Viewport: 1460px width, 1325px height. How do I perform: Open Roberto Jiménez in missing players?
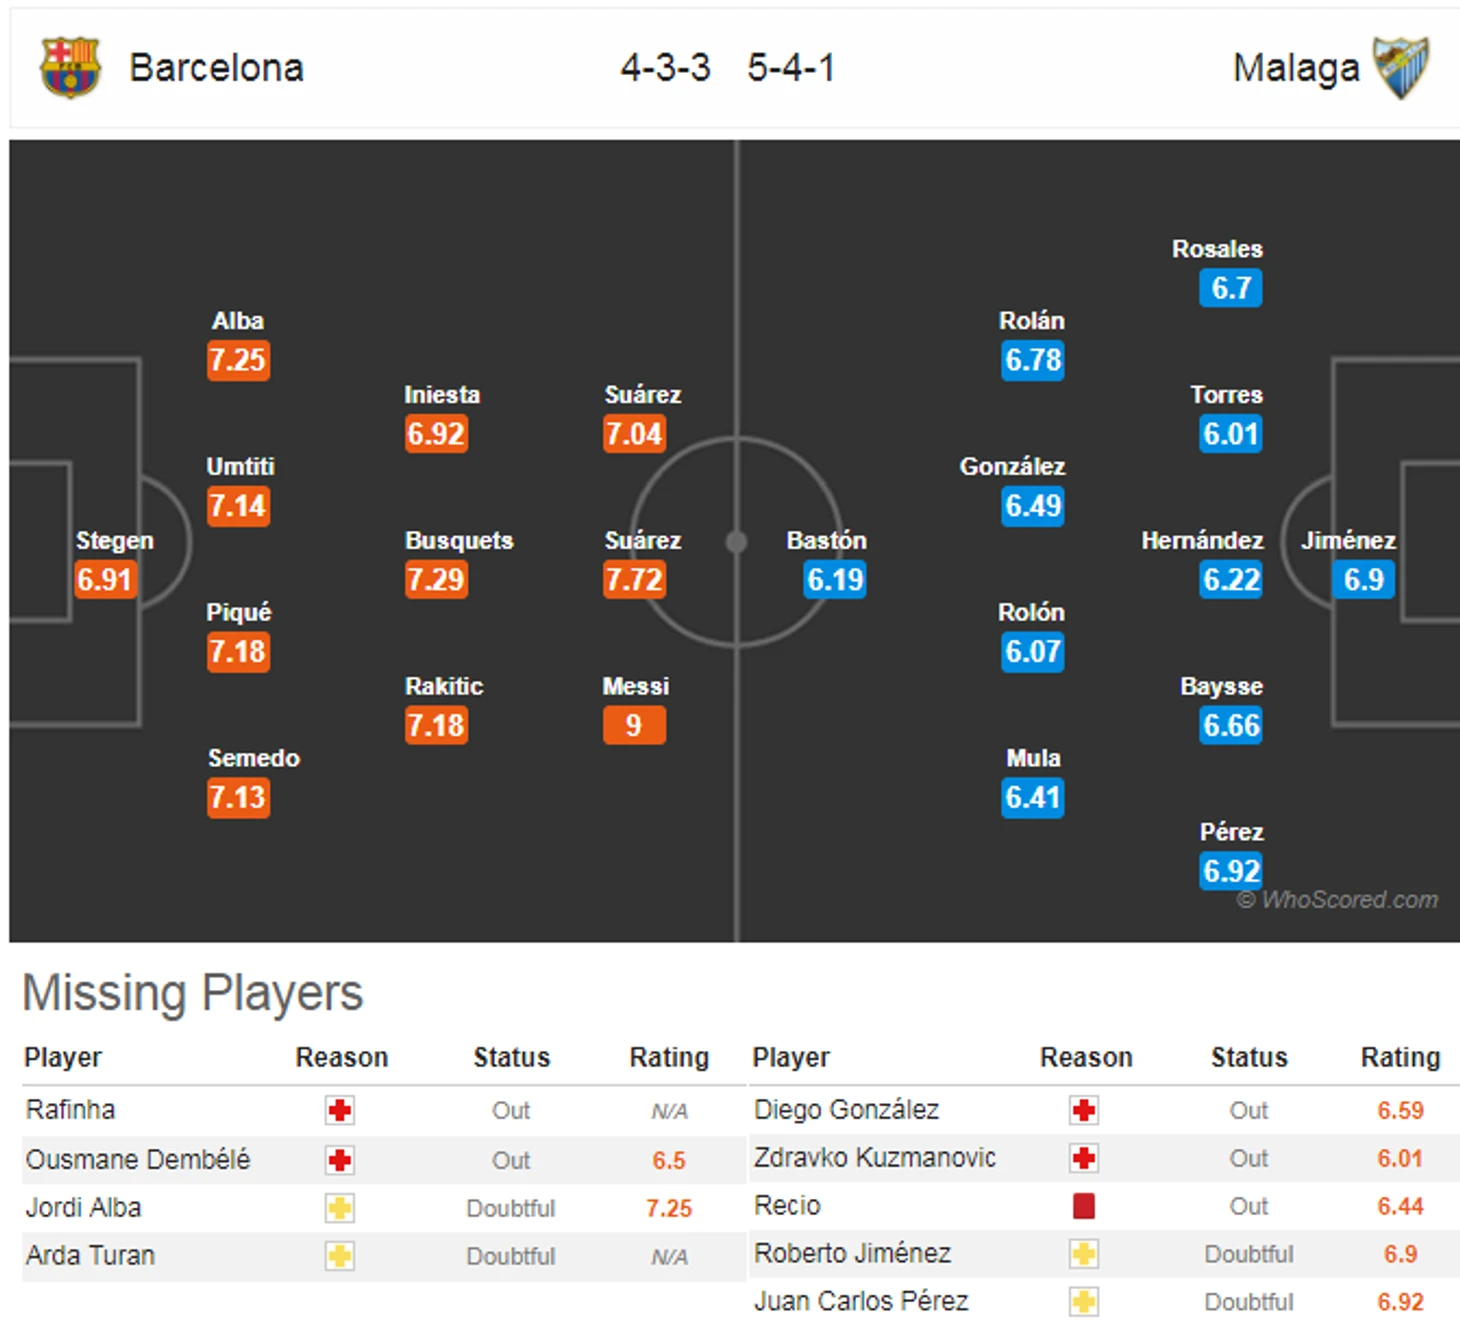pos(852,1253)
